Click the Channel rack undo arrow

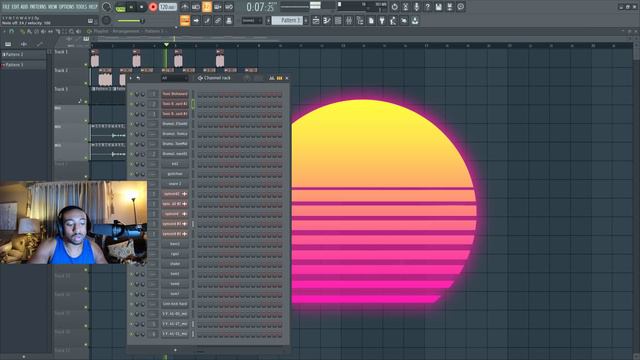pos(138,78)
